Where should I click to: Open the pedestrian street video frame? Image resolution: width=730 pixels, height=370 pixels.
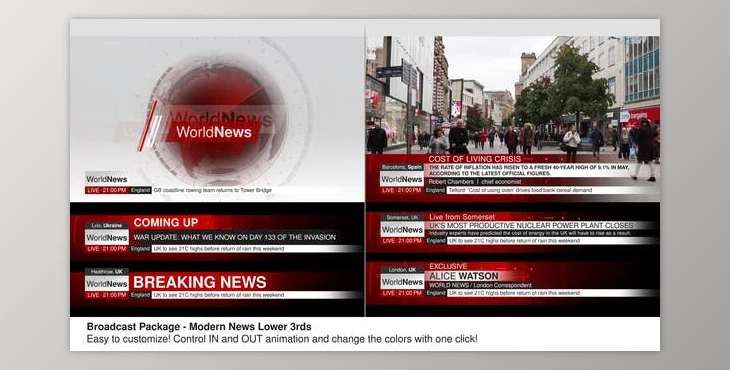click(x=513, y=95)
